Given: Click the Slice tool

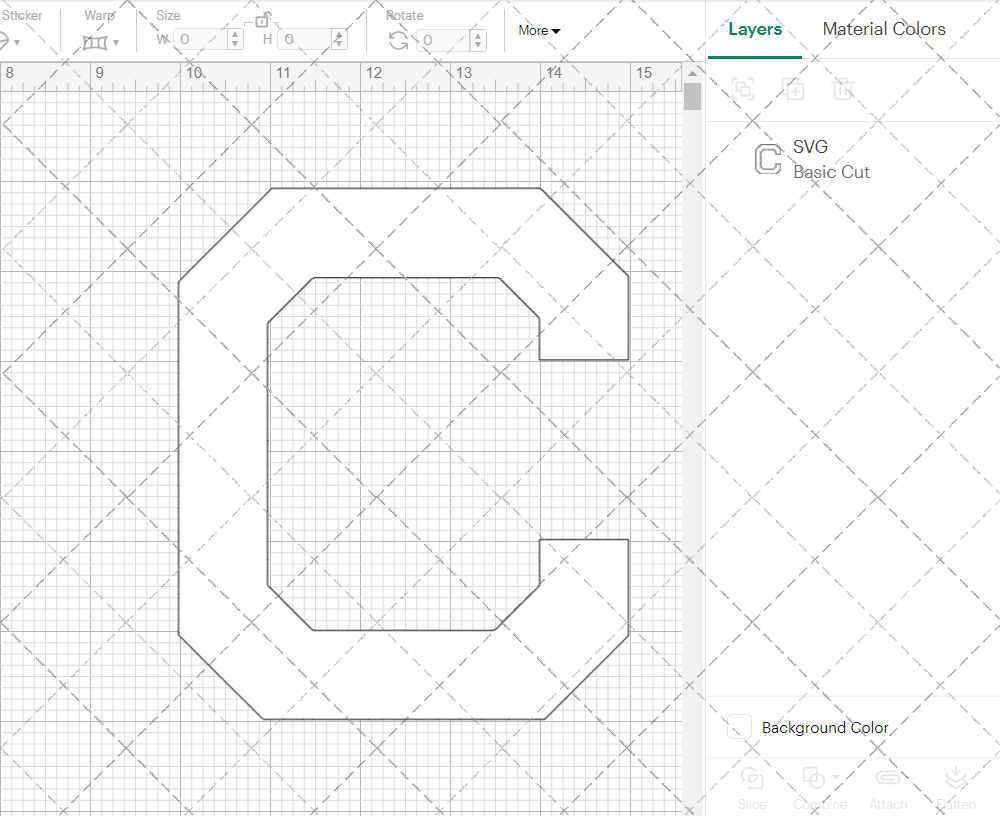Looking at the screenshot, I should 752,789.
